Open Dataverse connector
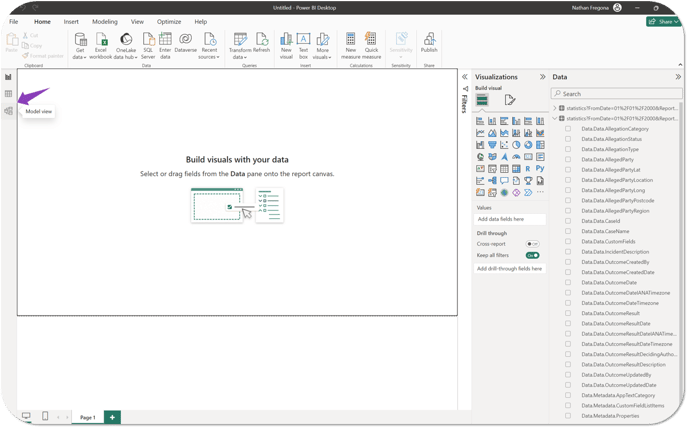The width and height of the screenshot is (688, 428). pyautogui.click(x=186, y=43)
